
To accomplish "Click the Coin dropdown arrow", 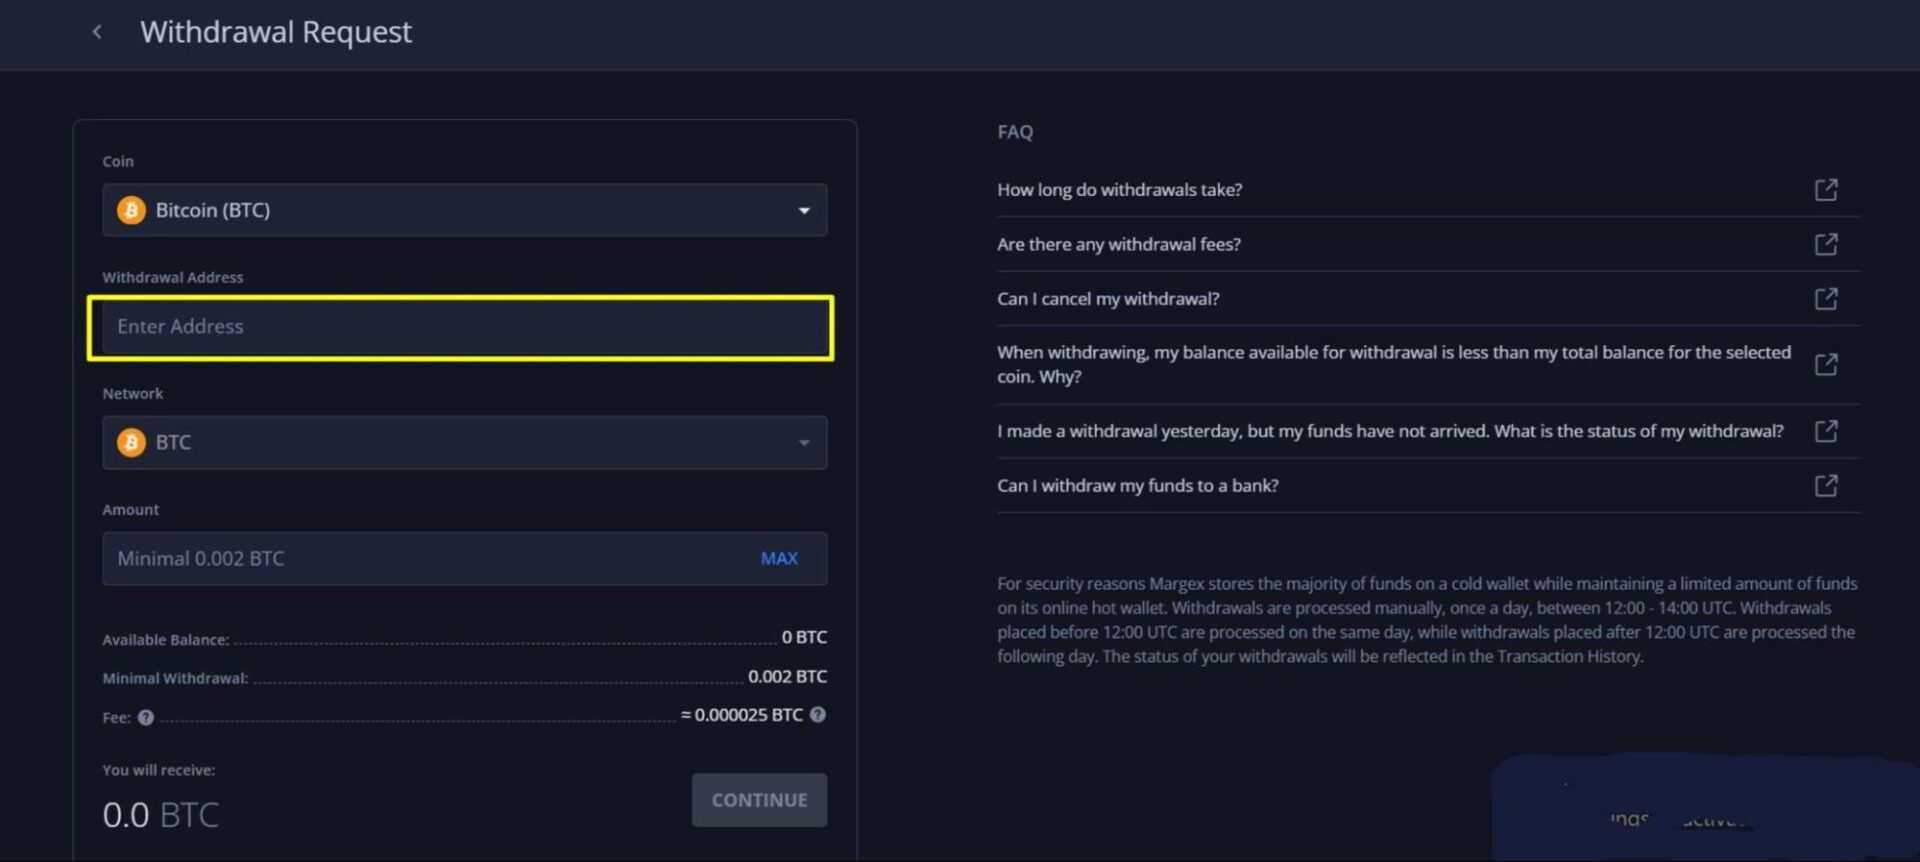I will (x=804, y=211).
